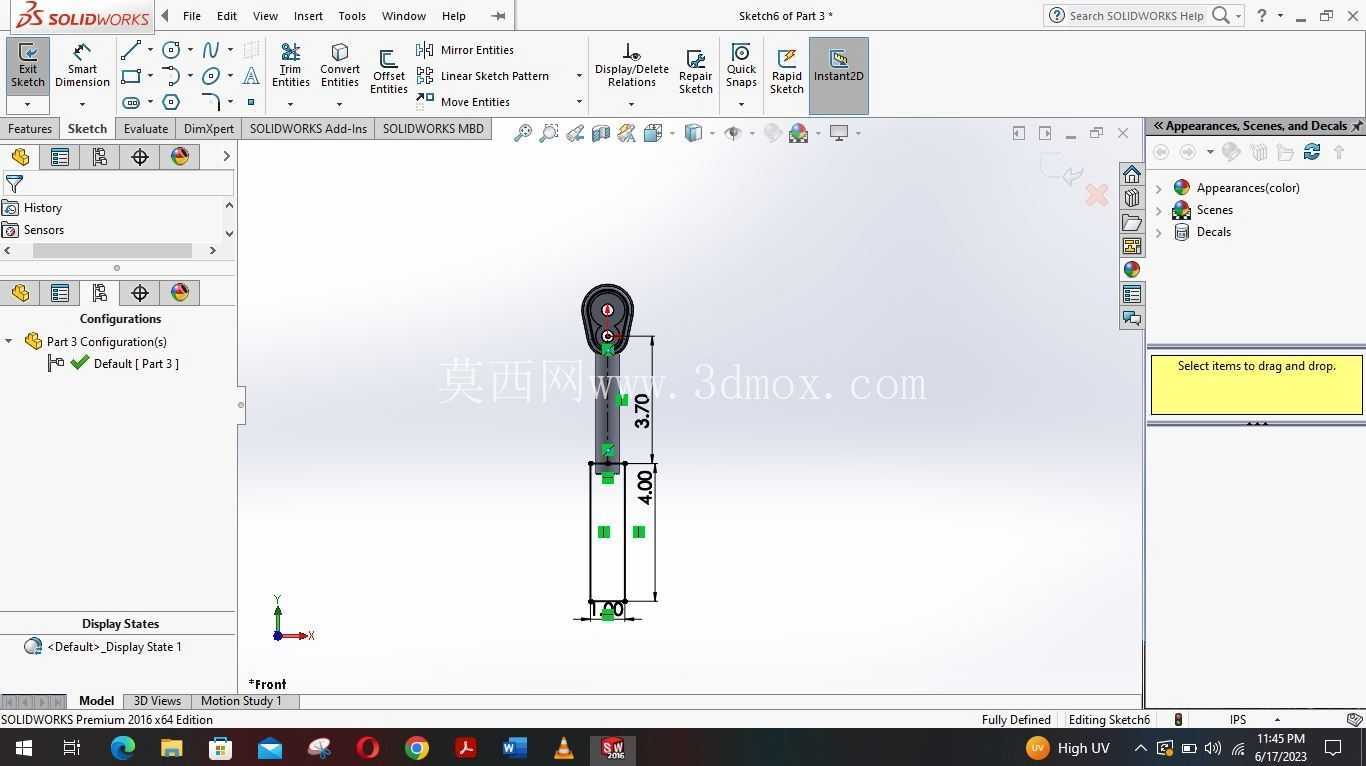This screenshot has height=766, width=1366.
Task: Click the Linear Sketch Pattern button
Action: pyautogui.click(x=483, y=76)
